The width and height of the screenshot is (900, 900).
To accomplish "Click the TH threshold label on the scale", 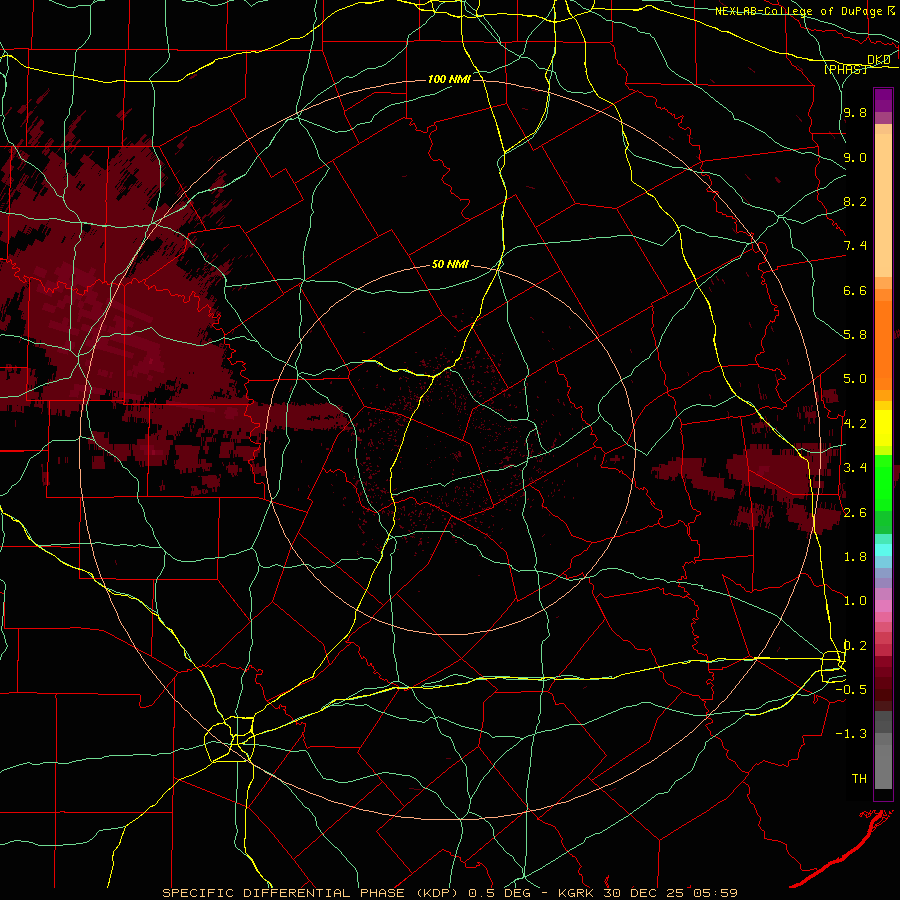I will [859, 779].
